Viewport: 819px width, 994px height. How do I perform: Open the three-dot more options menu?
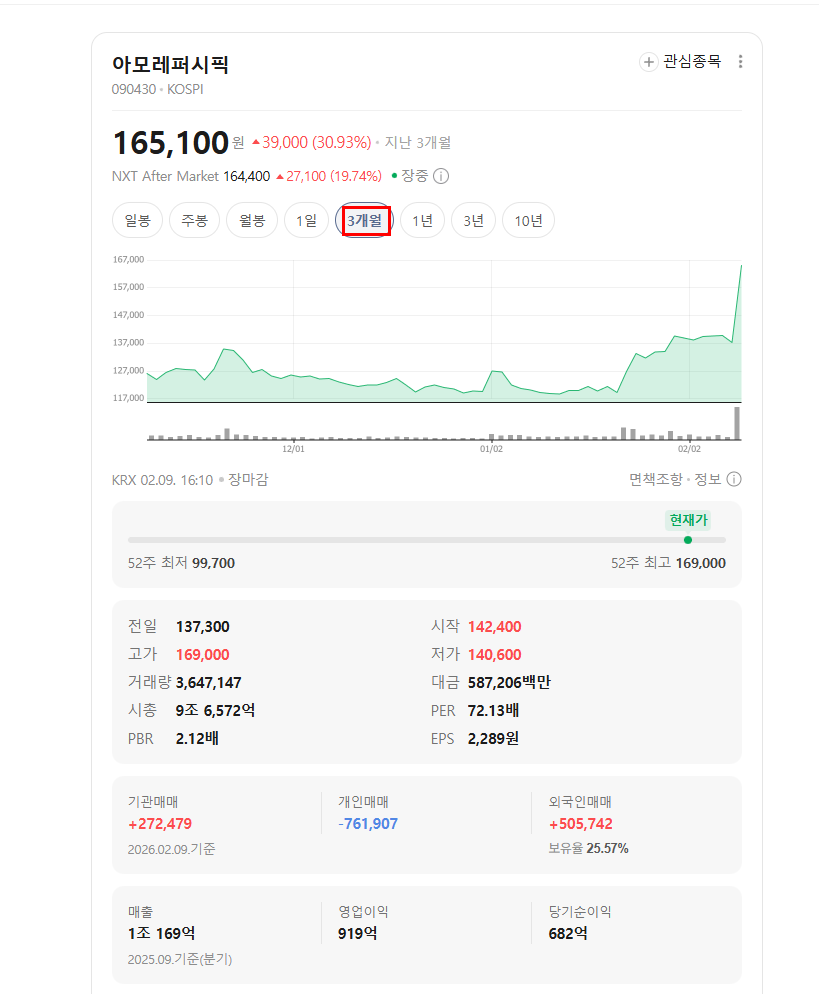pos(740,61)
